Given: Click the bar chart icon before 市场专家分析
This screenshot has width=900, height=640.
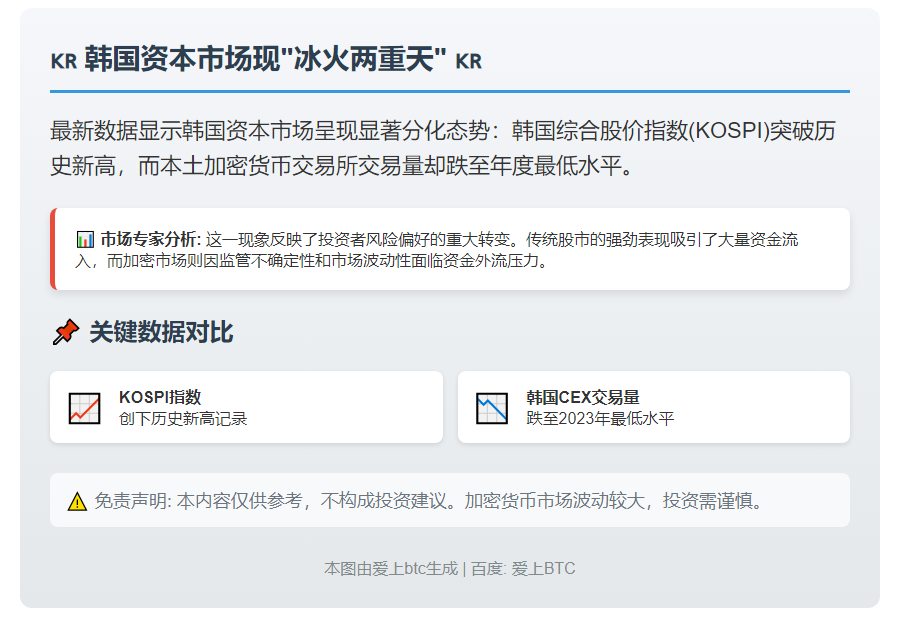Looking at the screenshot, I should tap(85, 239).
